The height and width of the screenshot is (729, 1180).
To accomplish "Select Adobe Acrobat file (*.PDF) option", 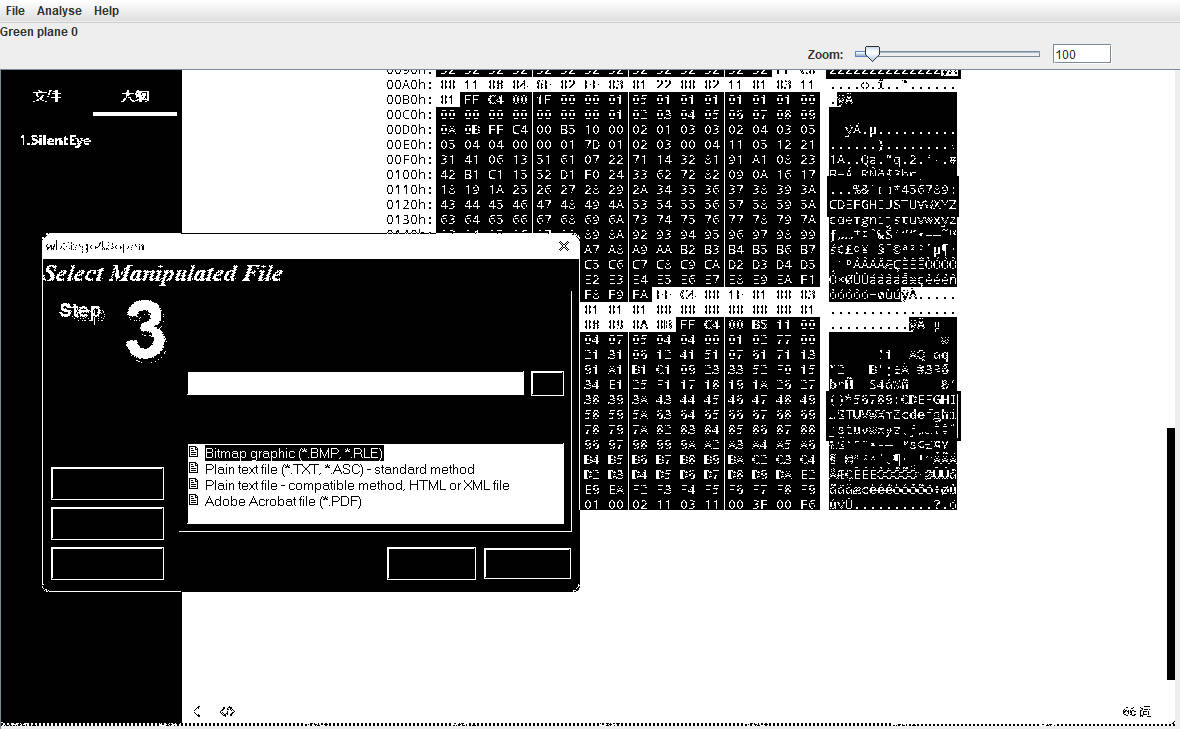I will pyautogui.click(x=283, y=501).
